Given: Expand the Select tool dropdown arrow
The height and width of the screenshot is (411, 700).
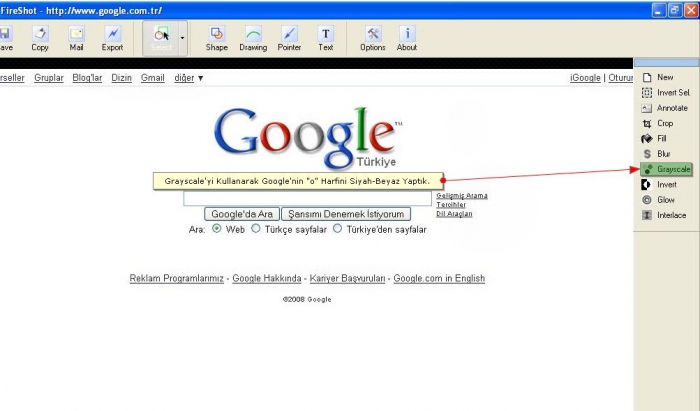Looking at the screenshot, I should click(x=182, y=38).
